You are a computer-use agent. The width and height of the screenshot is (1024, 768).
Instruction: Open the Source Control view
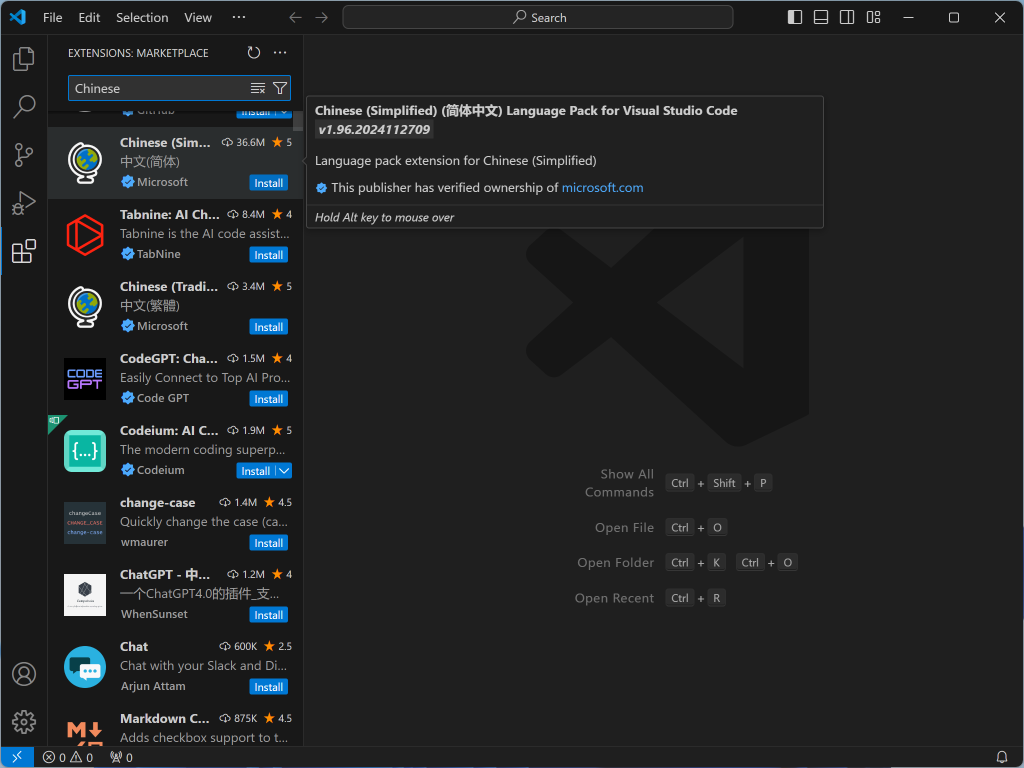(x=24, y=155)
